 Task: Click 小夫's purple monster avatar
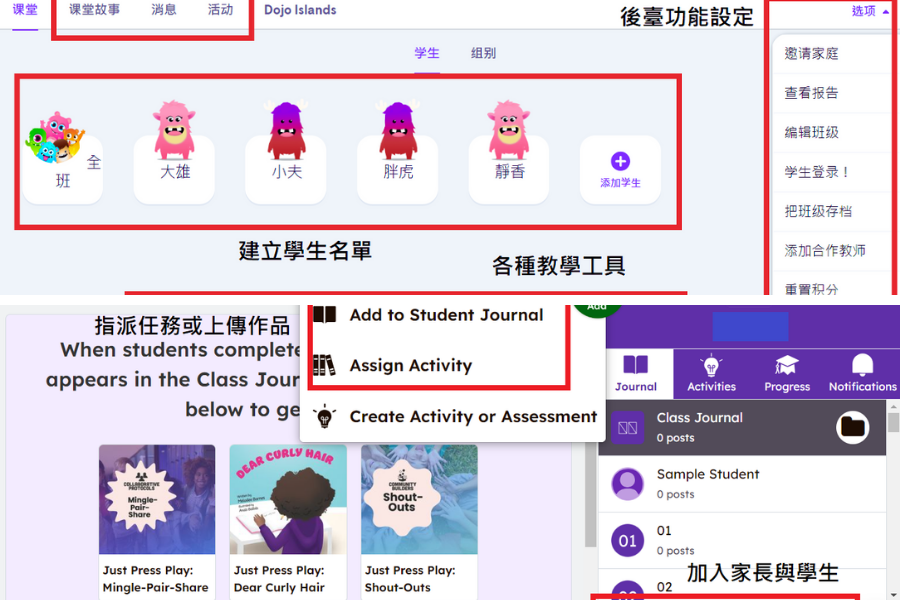pos(286,130)
